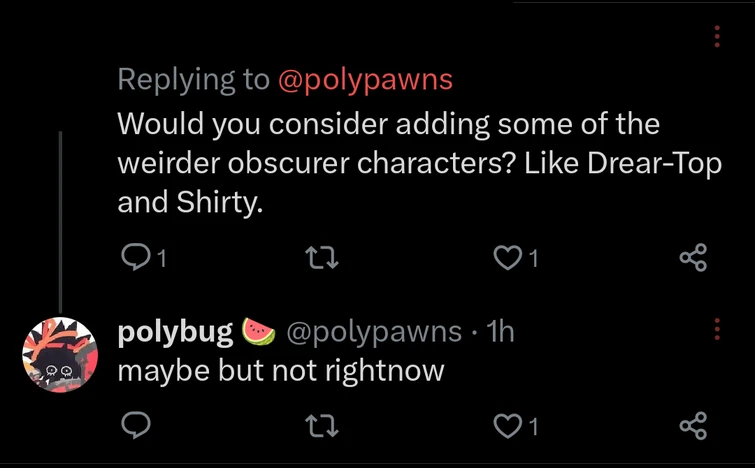Like the Drear-Top and Shirty tweet
Screen dimensions: 755x468
508,259
